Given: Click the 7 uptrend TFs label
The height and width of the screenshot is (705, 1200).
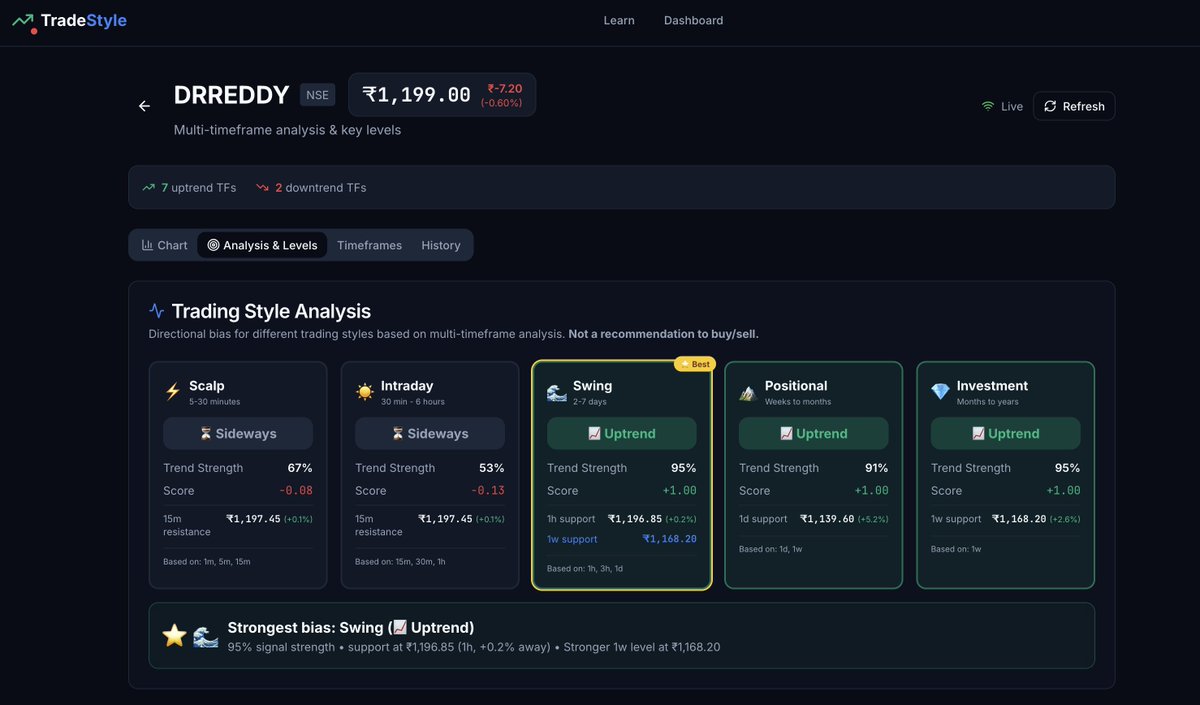Looking at the screenshot, I should click(x=199, y=187).
